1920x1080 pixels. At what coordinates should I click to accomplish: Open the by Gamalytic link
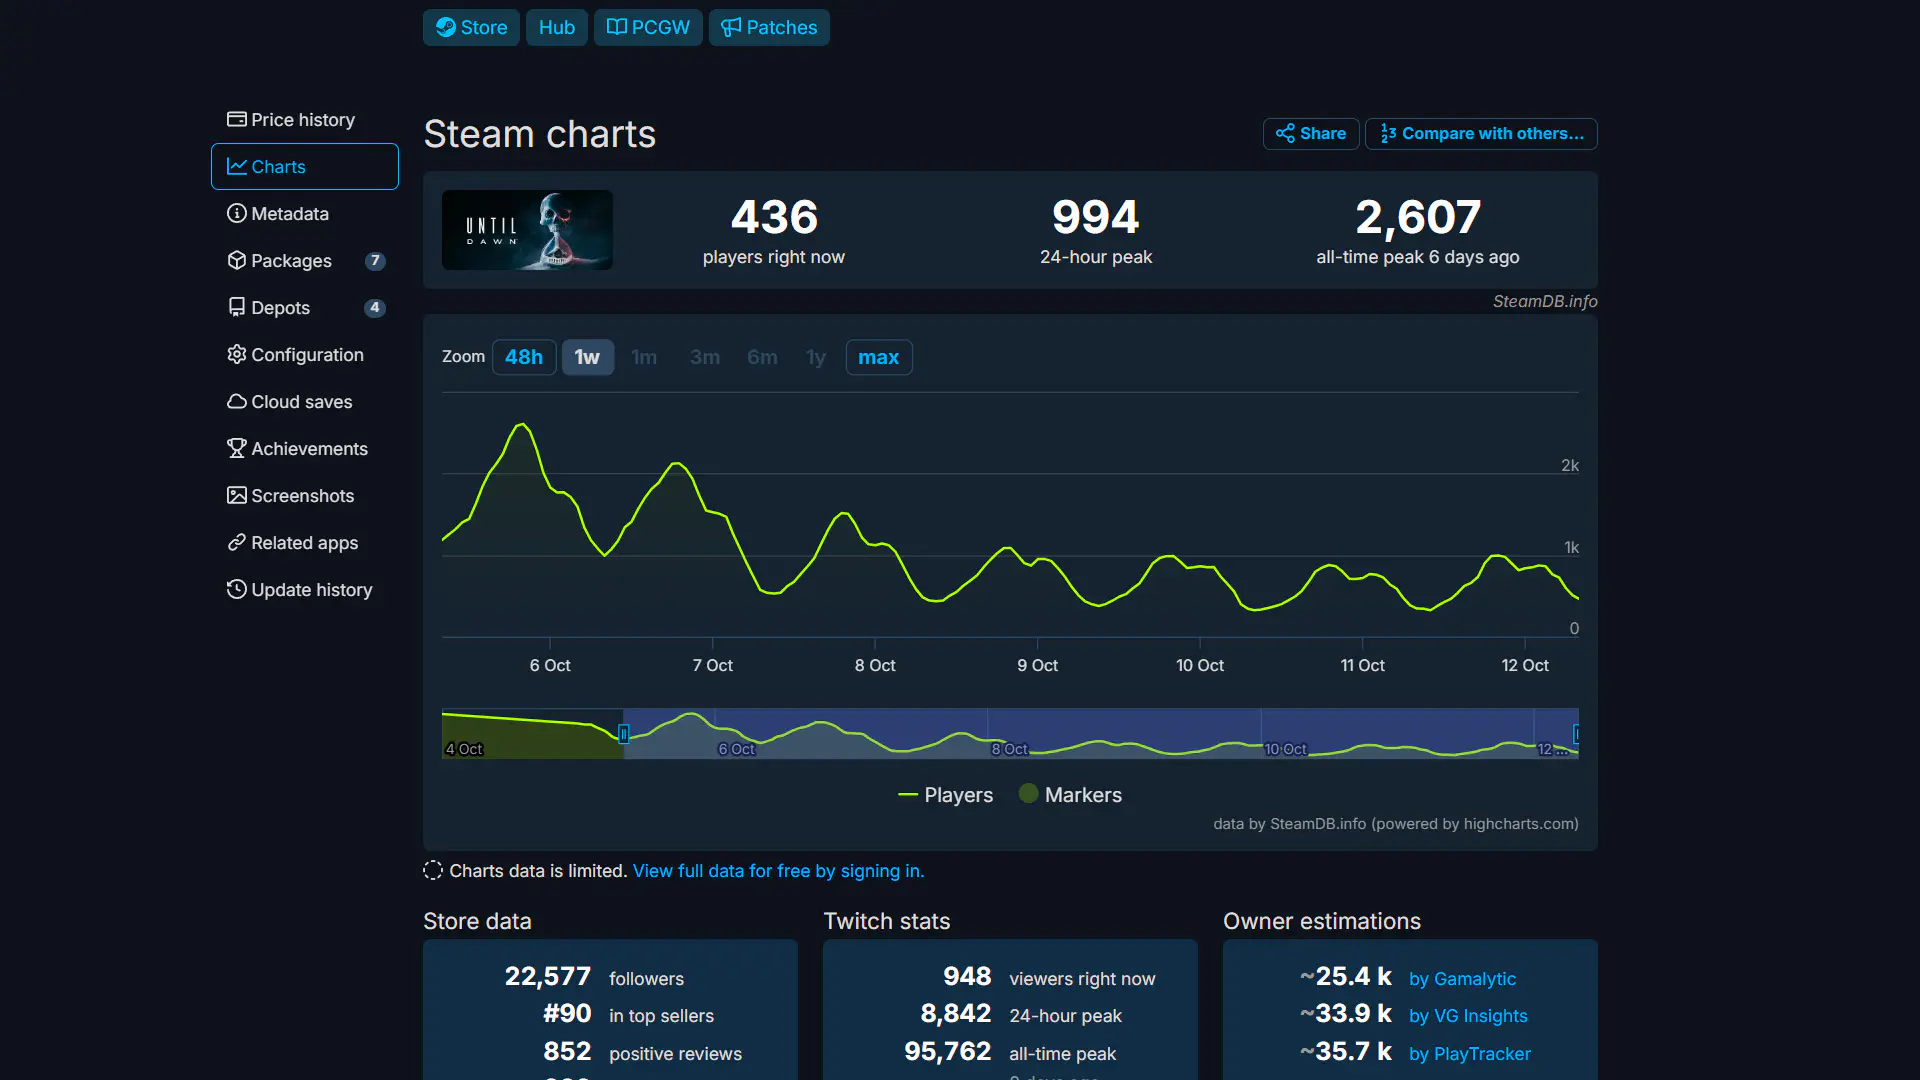coord(1462,979)
